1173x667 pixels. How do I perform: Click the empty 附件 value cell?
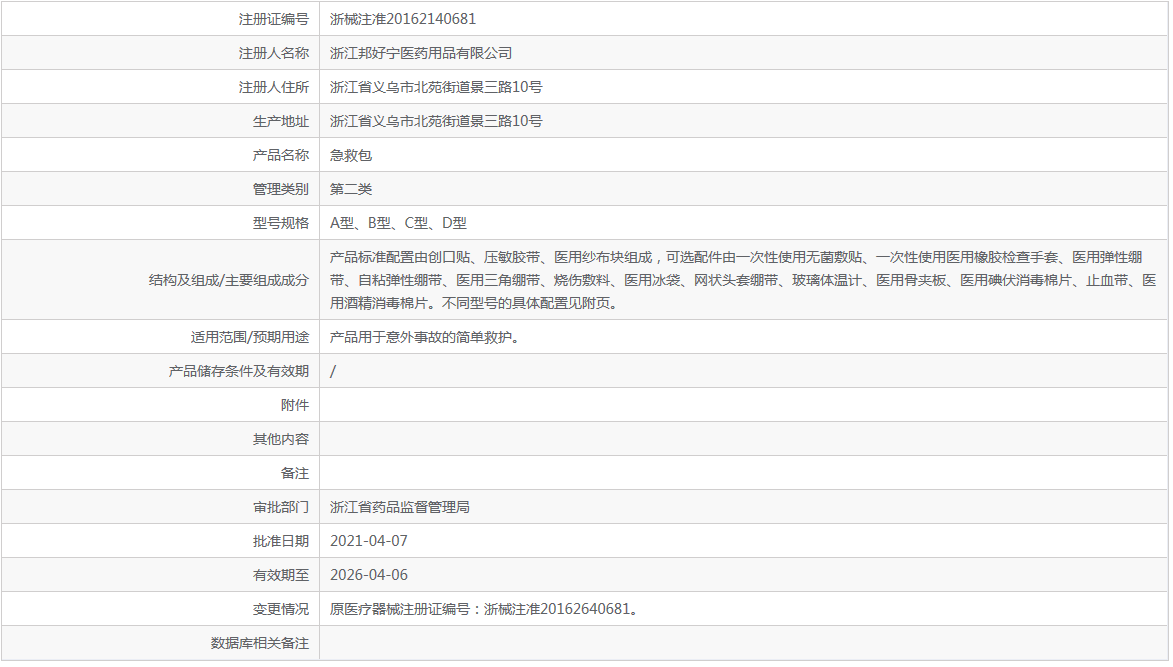[x=600, y=404]
